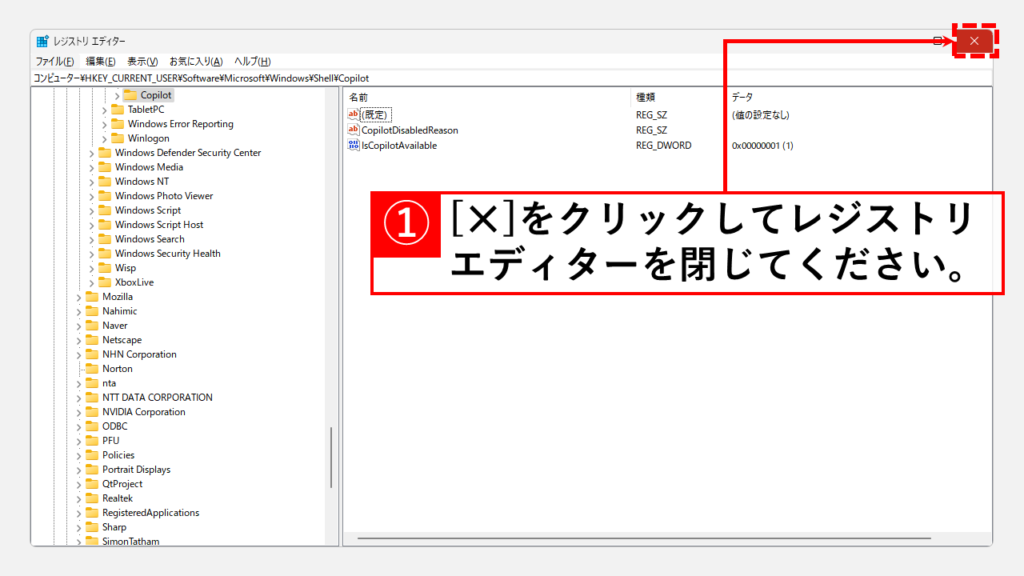Viewport: 1024px width, 576px height.
Task: Select the TabletPC folder icon
Action: point(117,110)
